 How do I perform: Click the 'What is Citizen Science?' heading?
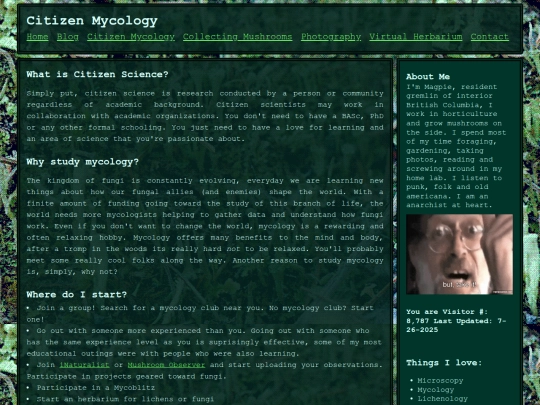pyautogui.click(x=97, y=74)
